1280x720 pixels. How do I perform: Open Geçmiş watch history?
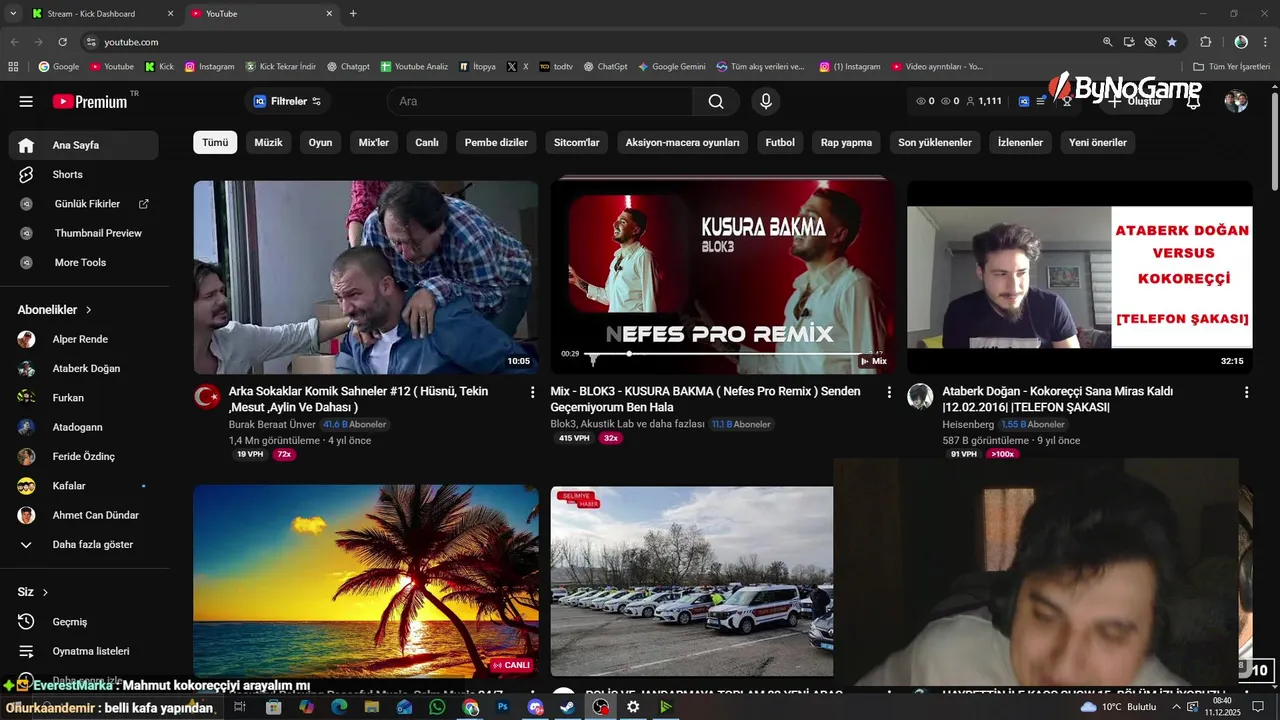pos(84,622)
